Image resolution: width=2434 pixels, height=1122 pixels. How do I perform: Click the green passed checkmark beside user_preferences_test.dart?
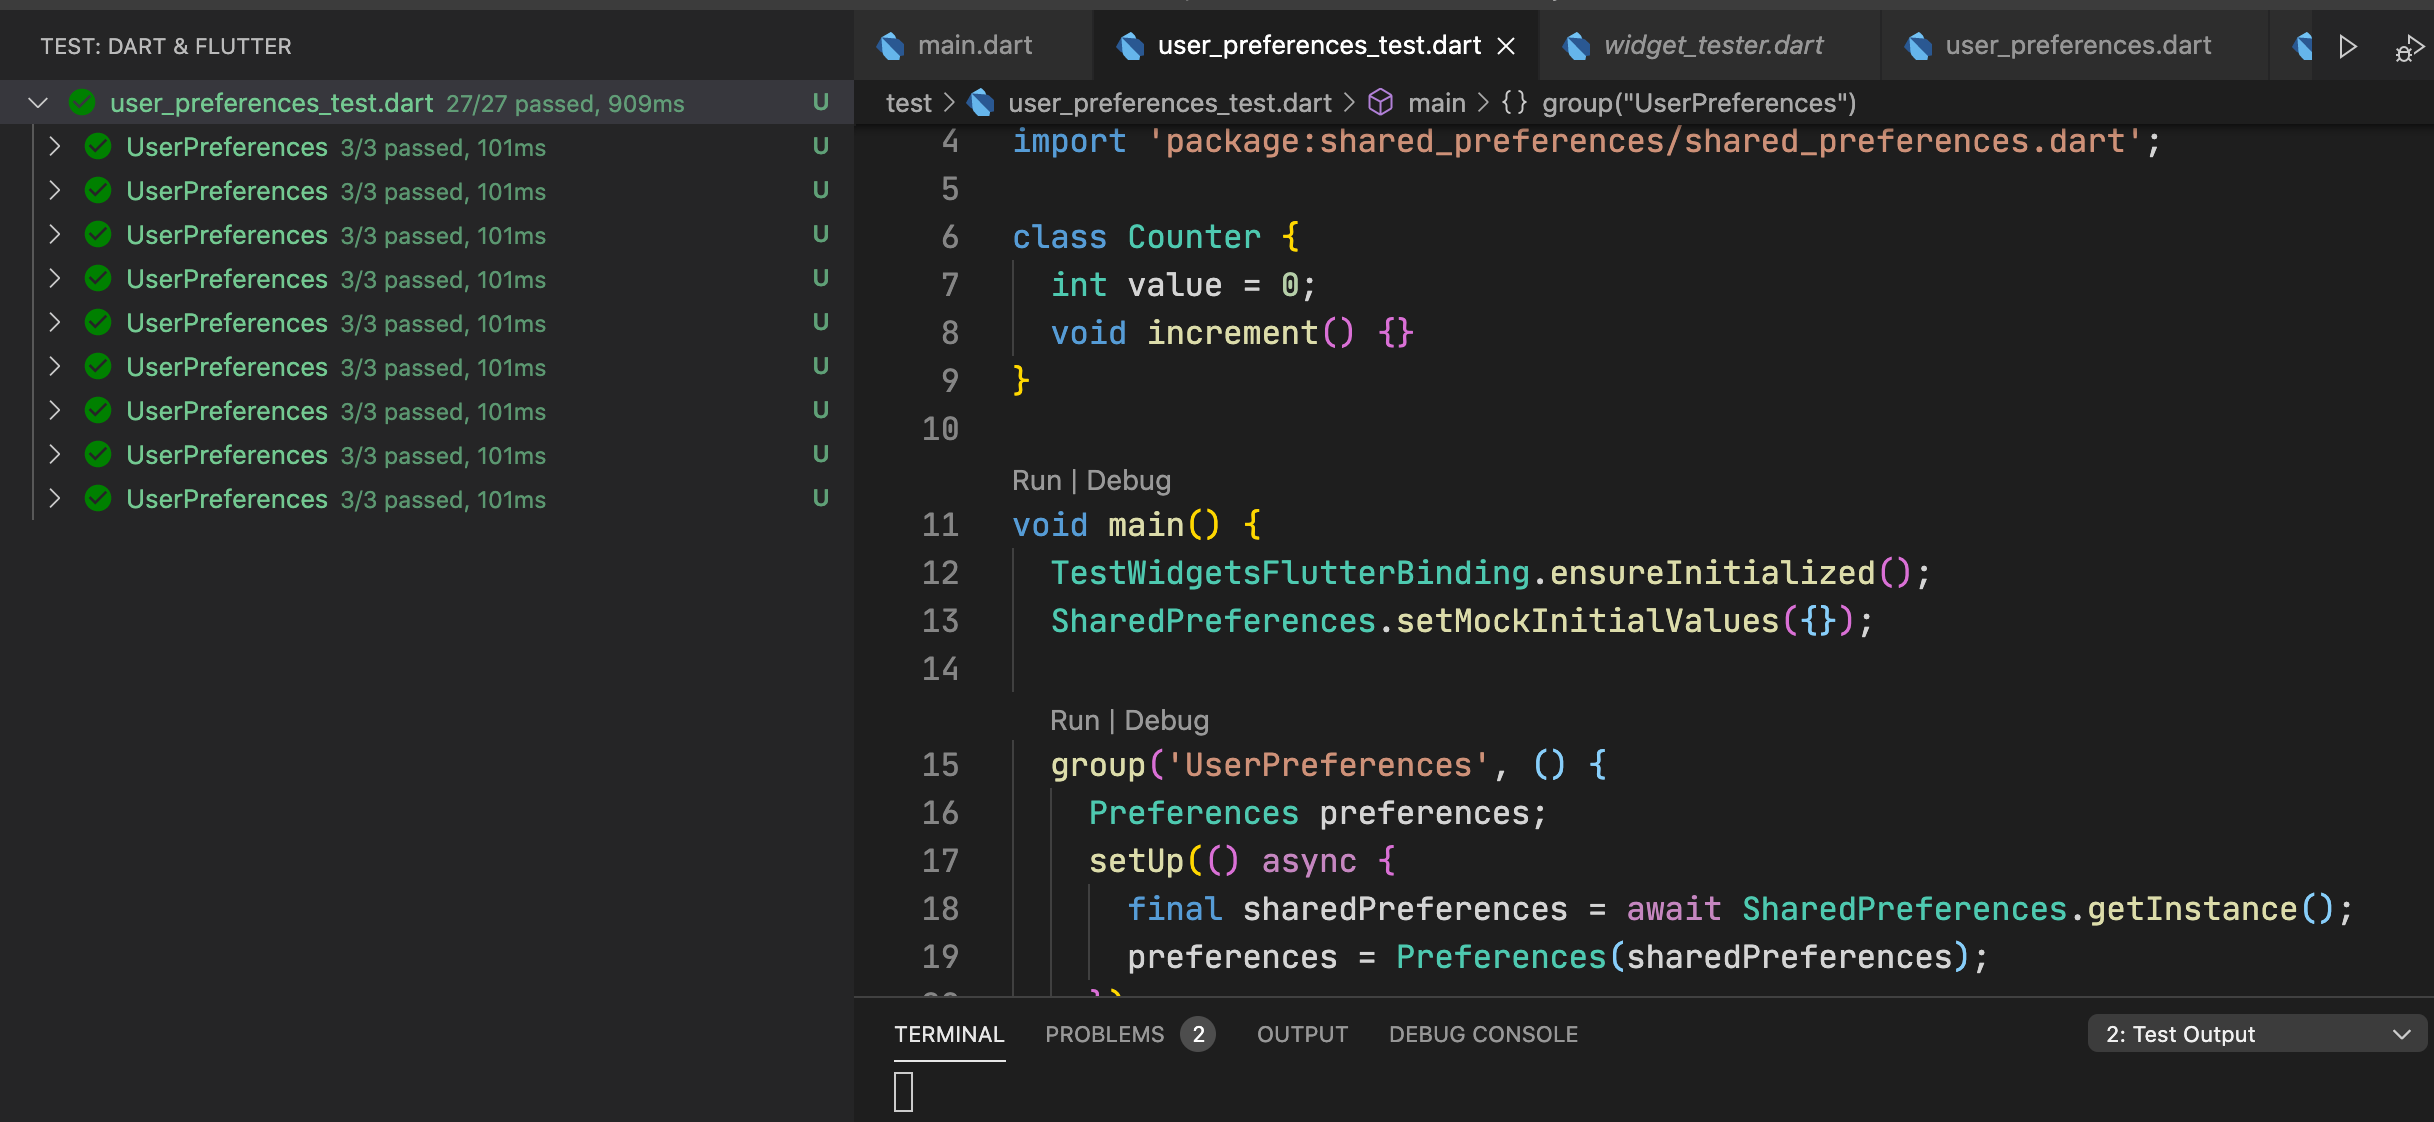point(82,102)
